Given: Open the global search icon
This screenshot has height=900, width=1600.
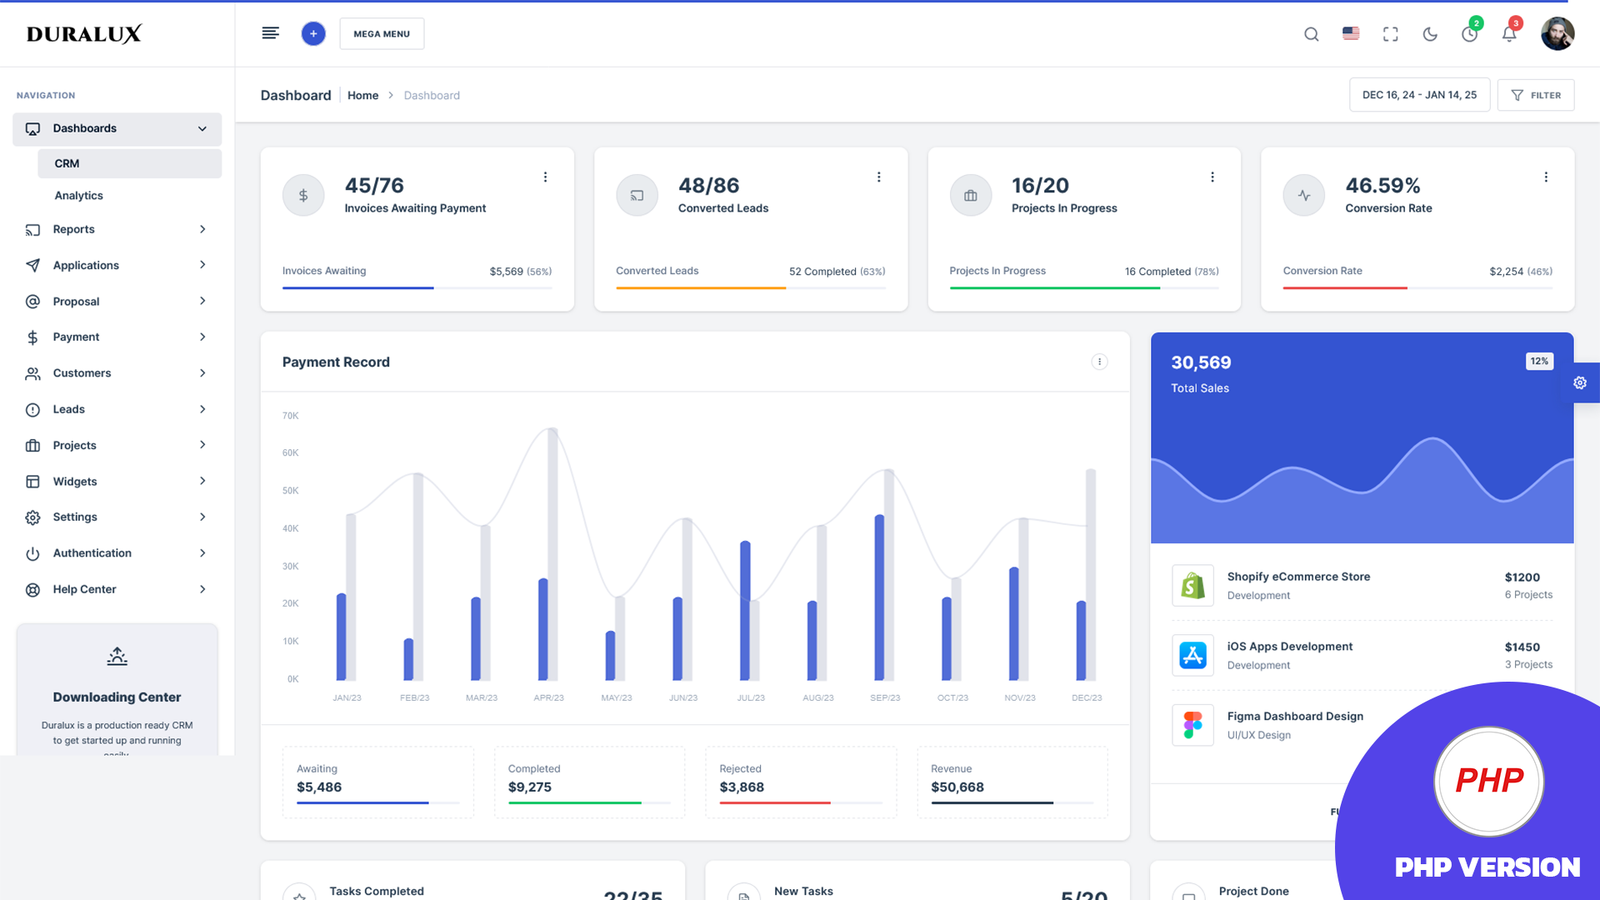Looking at the screenshot, I should (x=1311, y=33).
